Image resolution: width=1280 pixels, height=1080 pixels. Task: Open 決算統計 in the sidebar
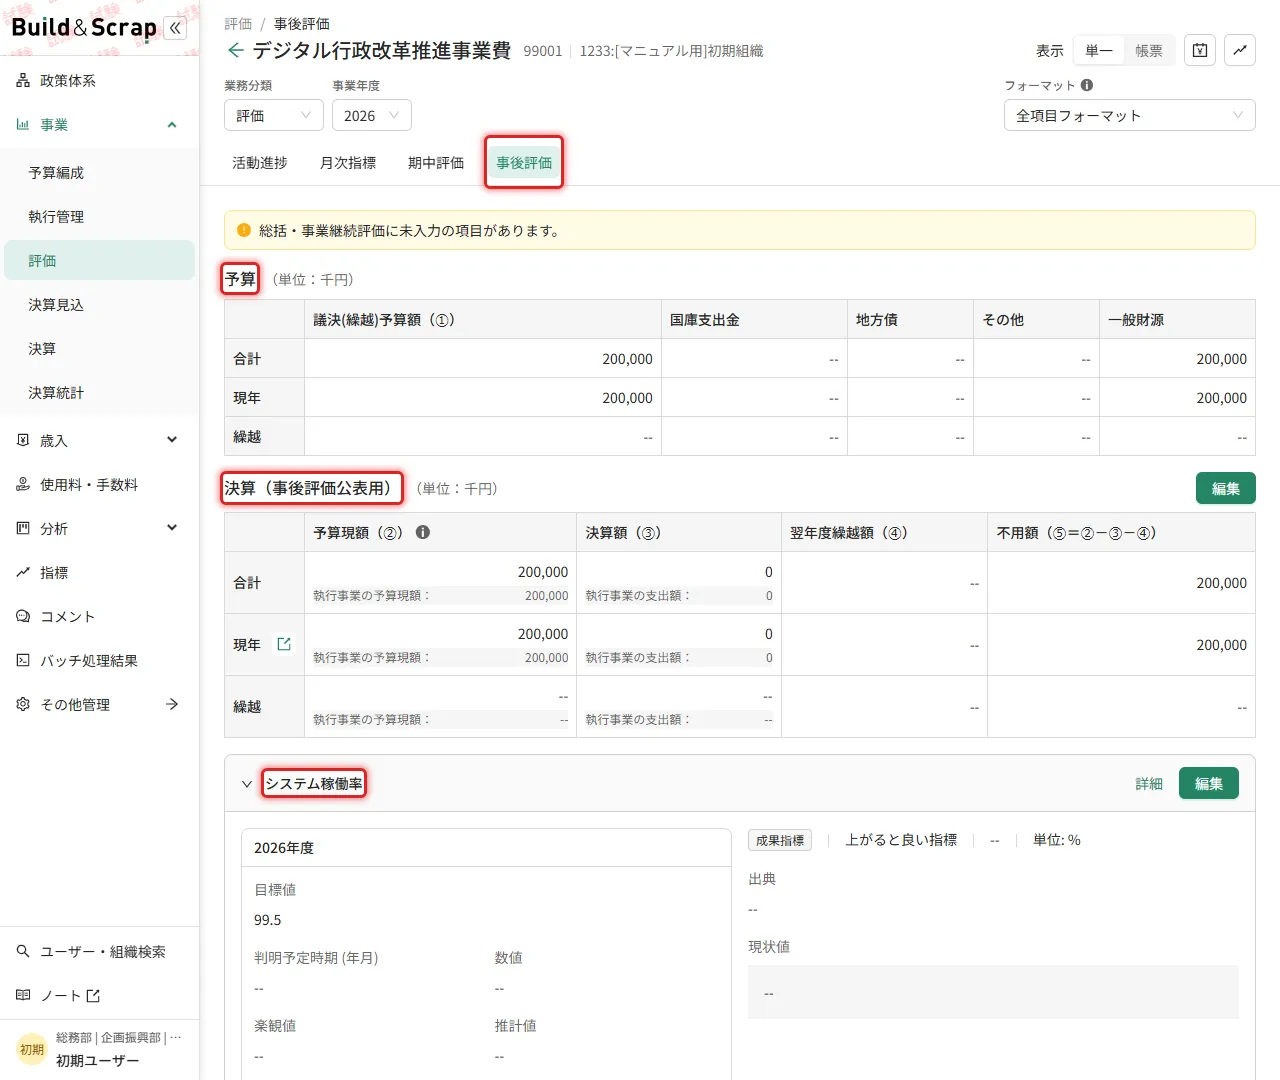(99, 392)
